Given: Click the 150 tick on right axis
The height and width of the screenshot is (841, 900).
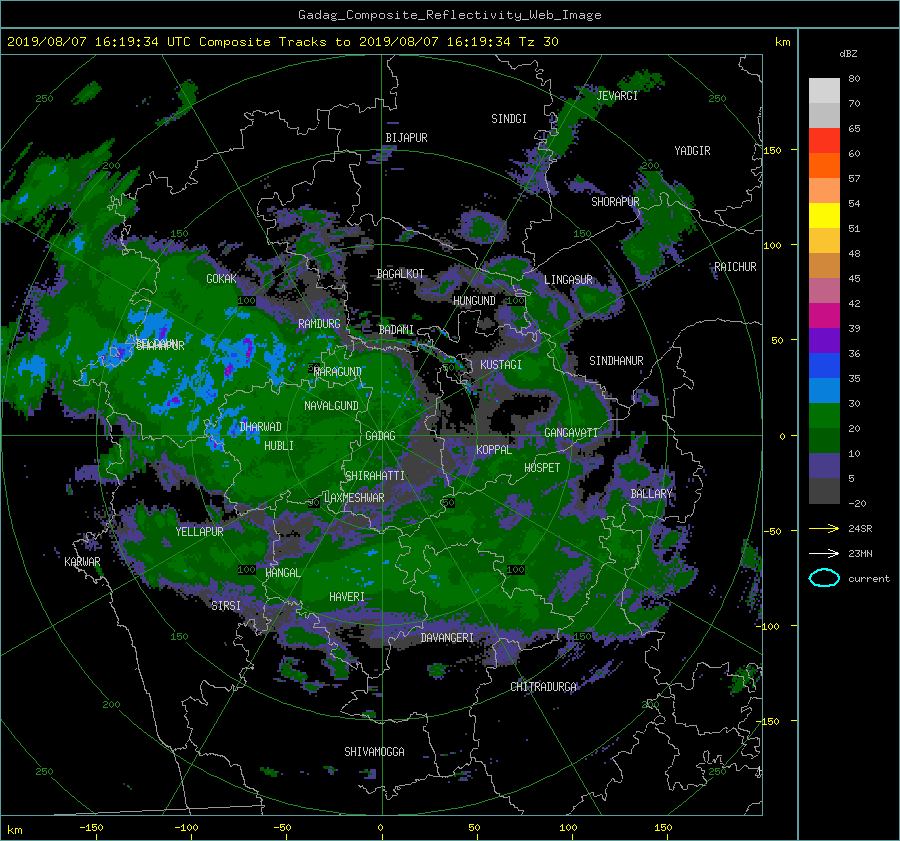Looking at the screenshot, I should click(x=773, y=150).
